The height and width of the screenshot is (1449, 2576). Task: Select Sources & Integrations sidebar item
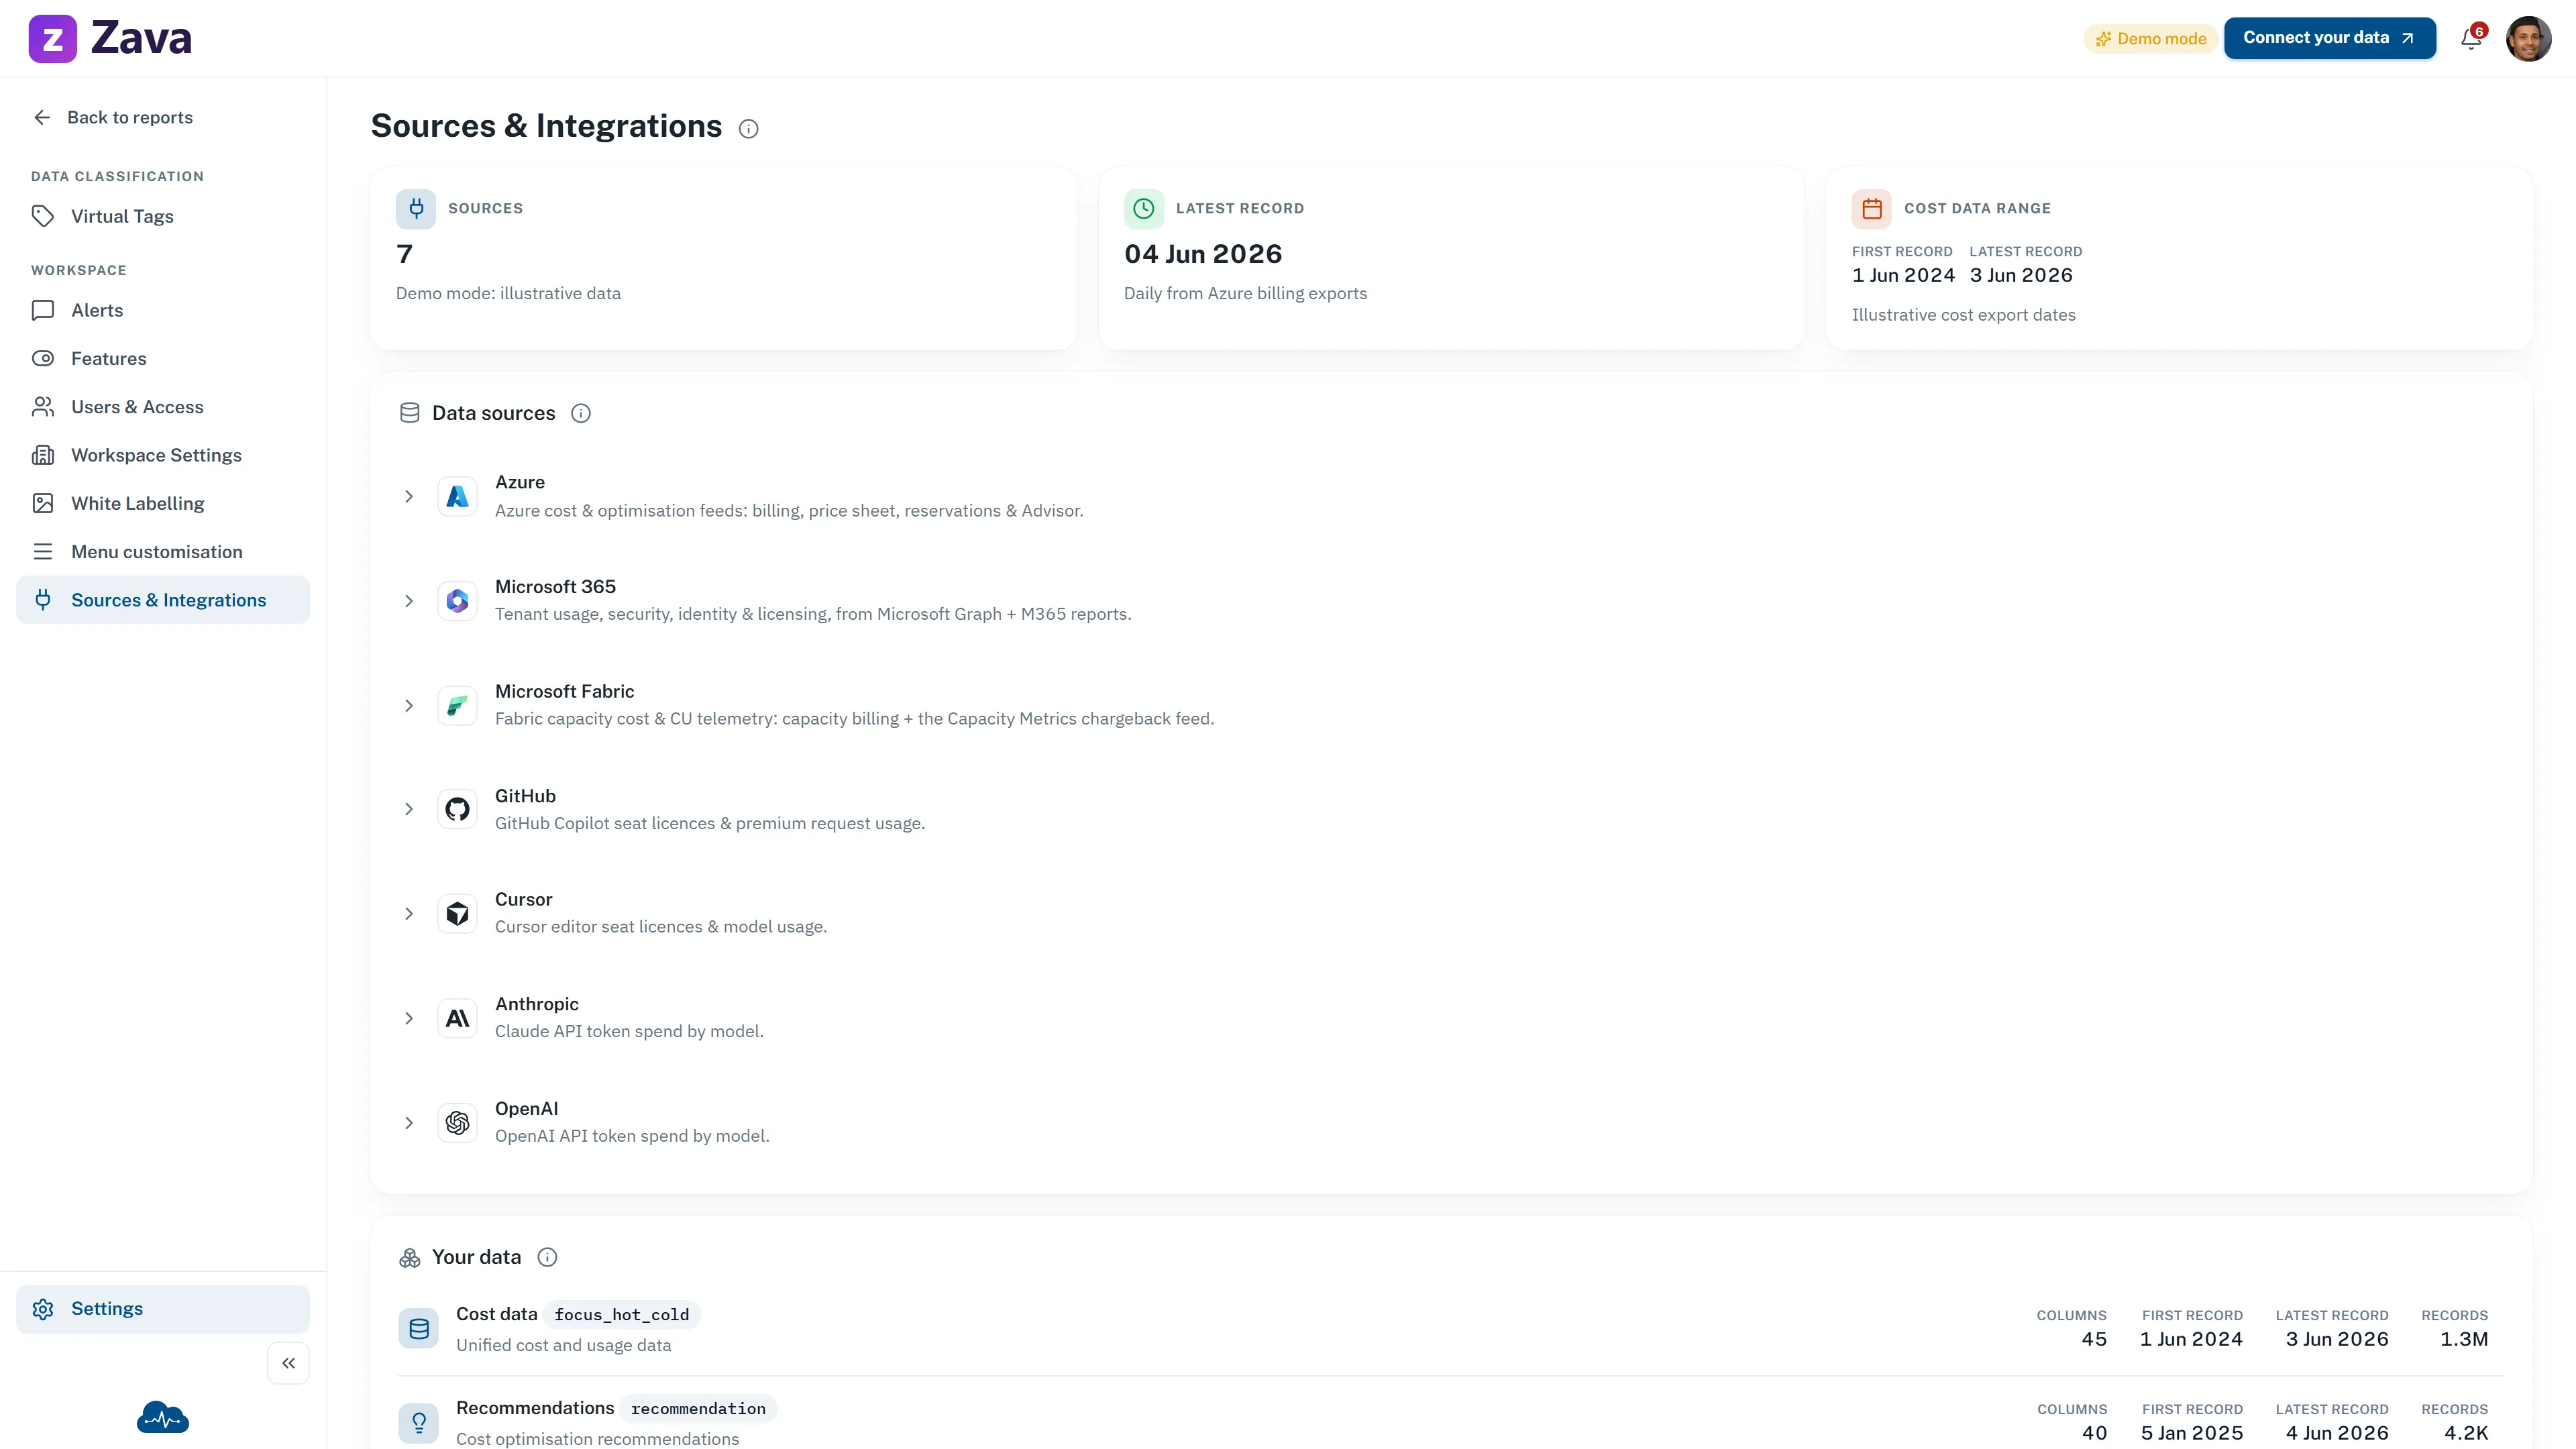pyautogui.click(x=163, y=600)
